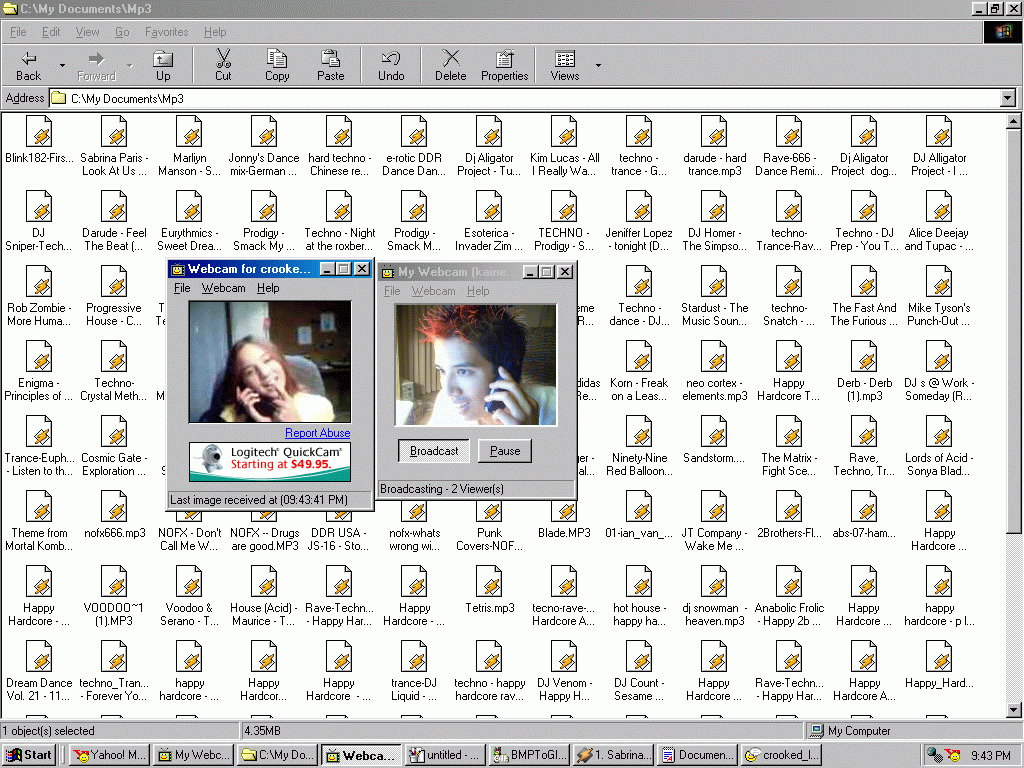Click the Copy toolbar icon
Viewport: 1024px width, 768px height.
[277, 65]
